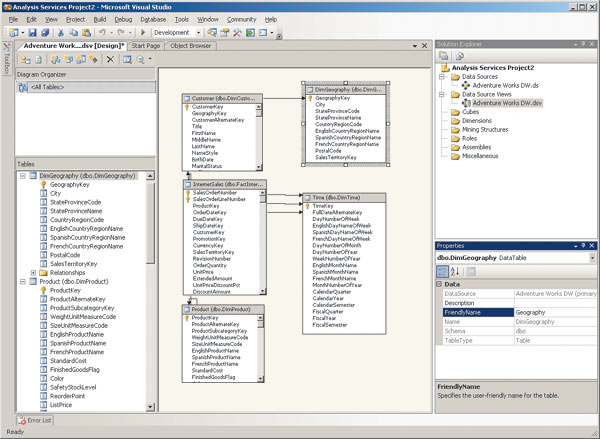This screenshot has width=600, height=439.
Task: Open the Database menu
Action: click(x=153, y=20)
